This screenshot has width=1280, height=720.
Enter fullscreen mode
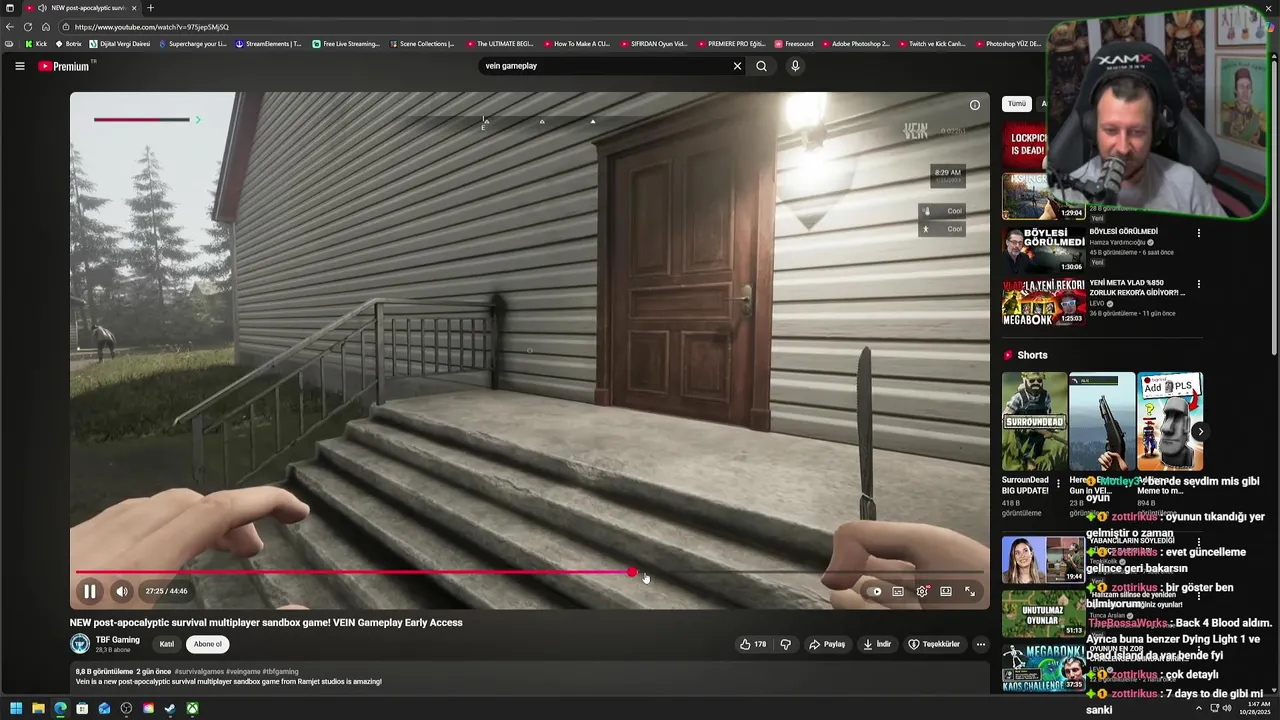970,591
